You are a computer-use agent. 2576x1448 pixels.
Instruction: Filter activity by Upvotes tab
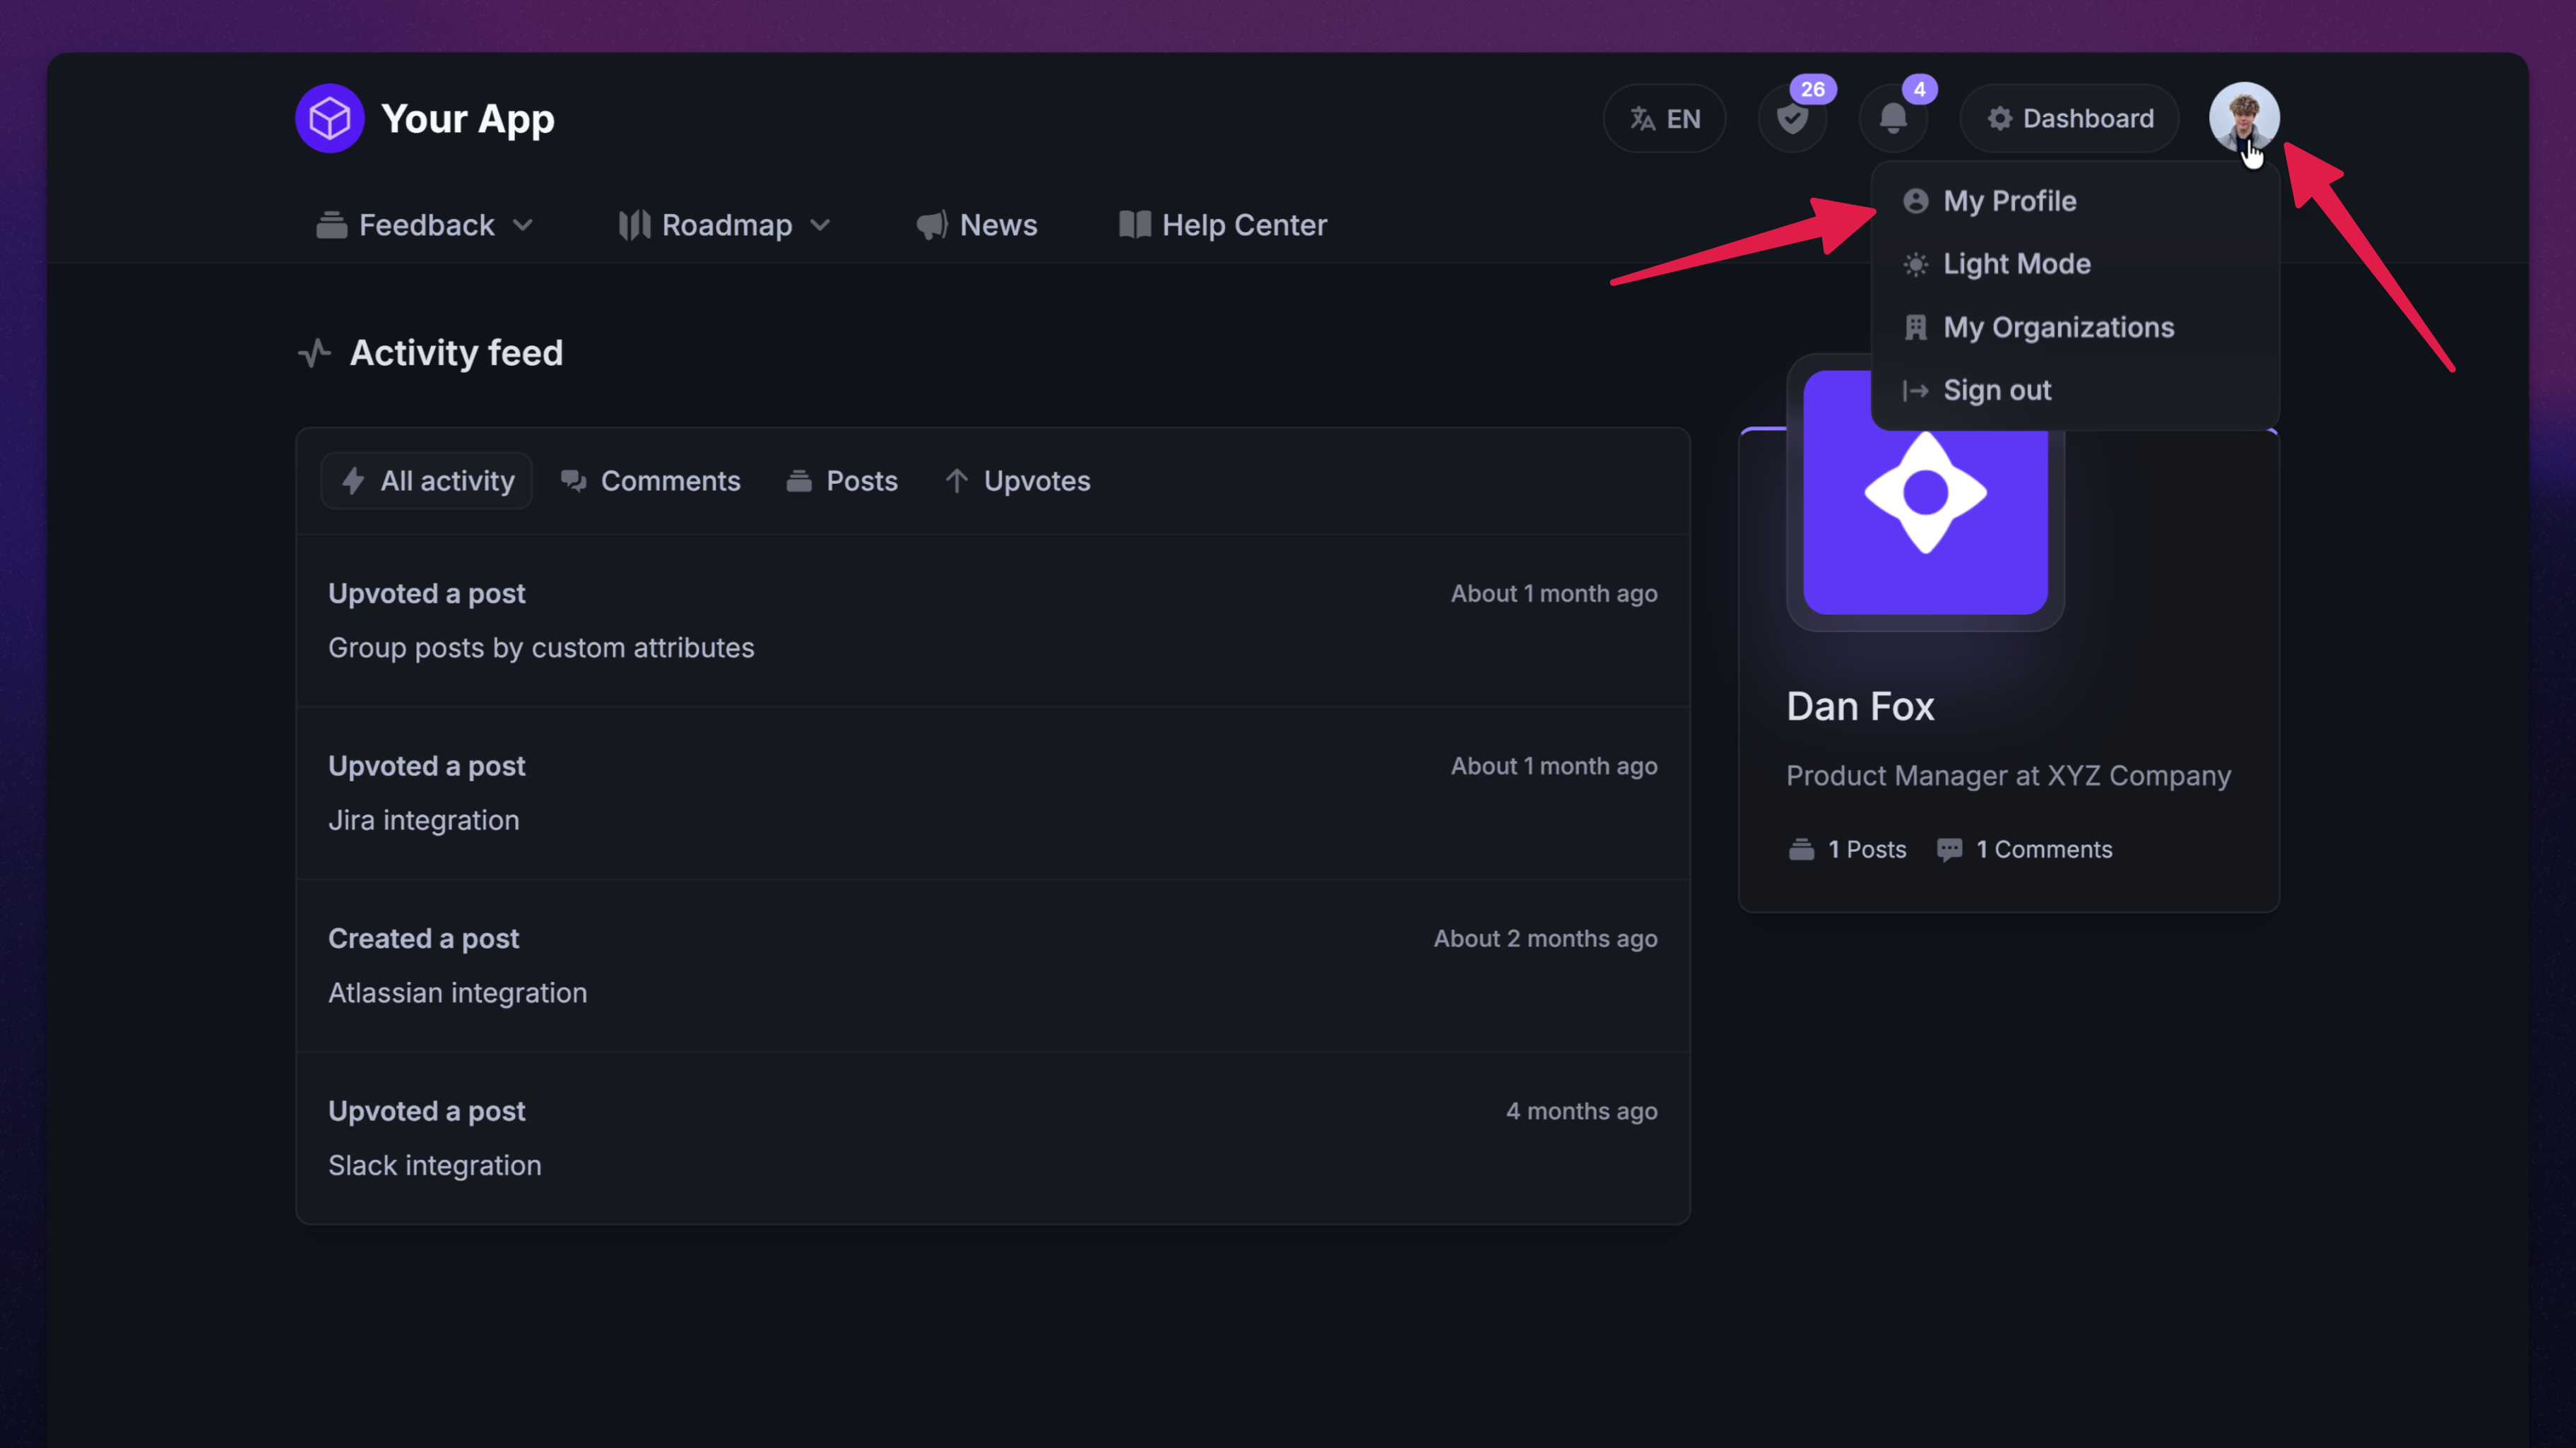[x=1017, y=481]
